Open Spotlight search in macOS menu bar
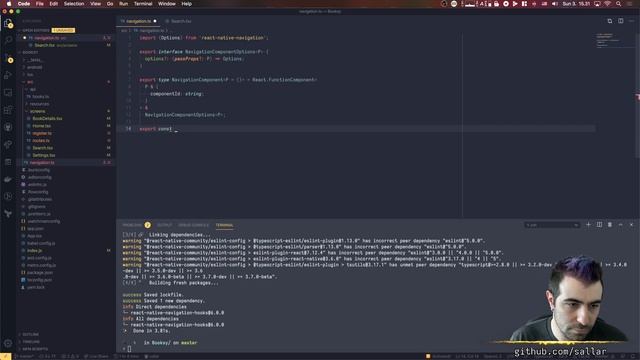640x360 pixels. coord(618,4)
